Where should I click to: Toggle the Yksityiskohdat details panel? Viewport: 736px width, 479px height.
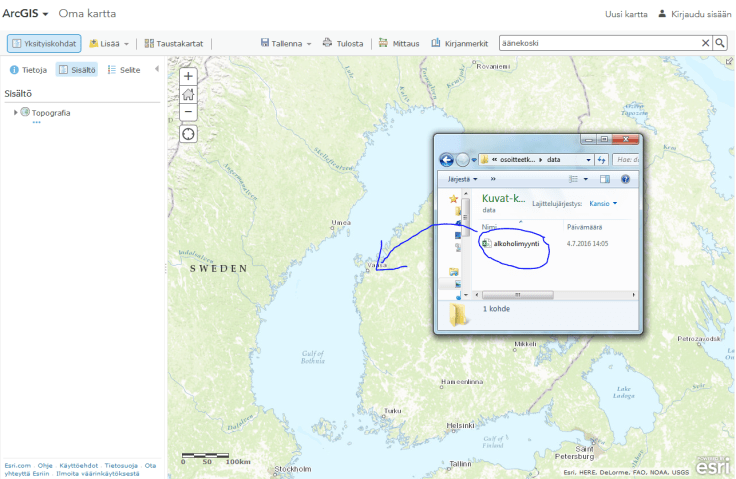click(x=44, y=43)
